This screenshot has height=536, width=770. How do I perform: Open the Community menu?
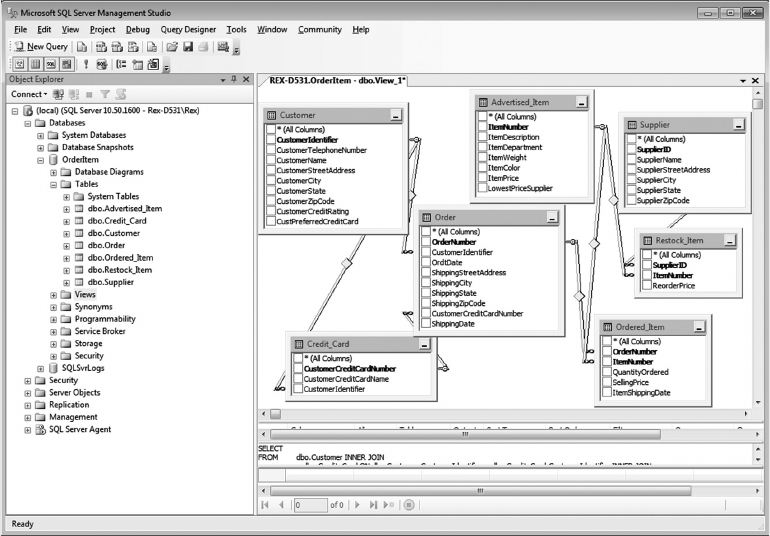[x=320, y=29]
